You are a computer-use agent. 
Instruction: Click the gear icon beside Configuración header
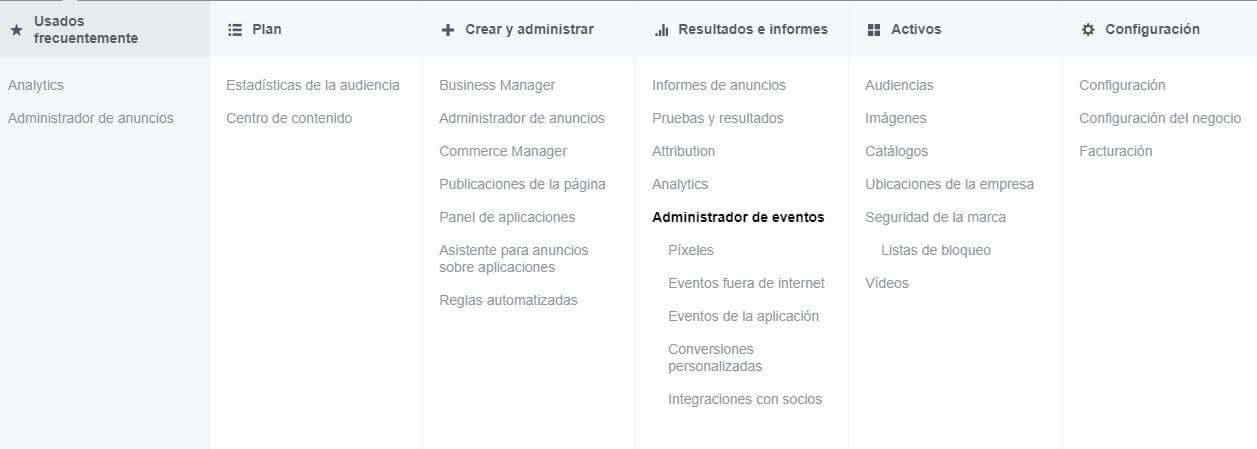[1088, 30]
